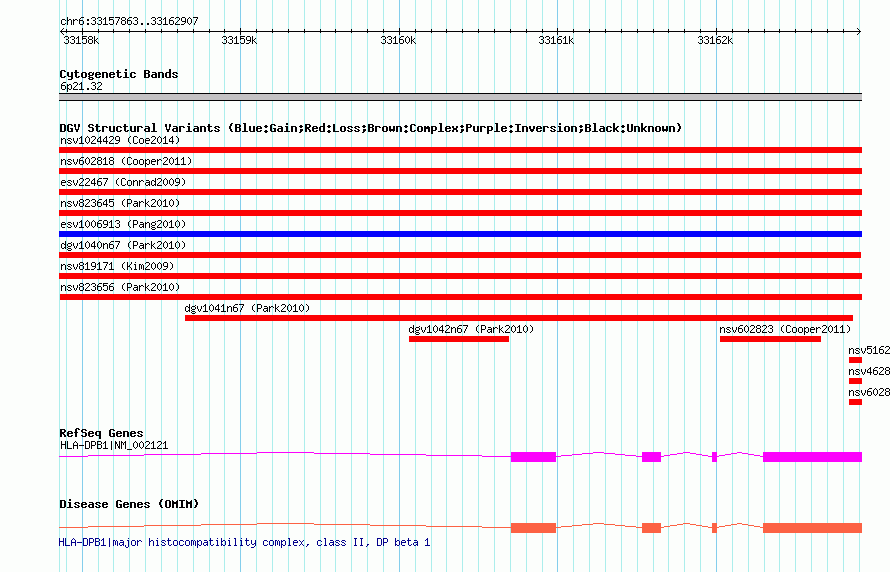Viewport: 890px width, 572px height.
Task: Select the last large magenta RefSeq exon
Action: tap(812, 457)
